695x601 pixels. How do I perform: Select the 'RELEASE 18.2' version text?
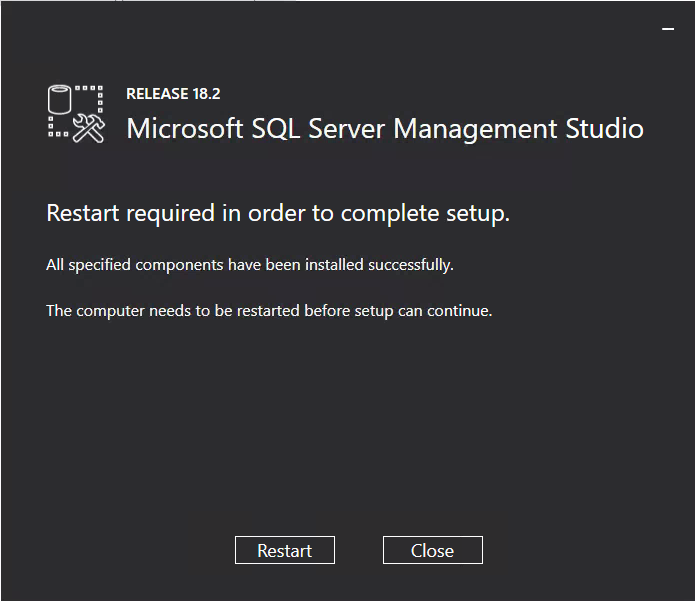173,94
